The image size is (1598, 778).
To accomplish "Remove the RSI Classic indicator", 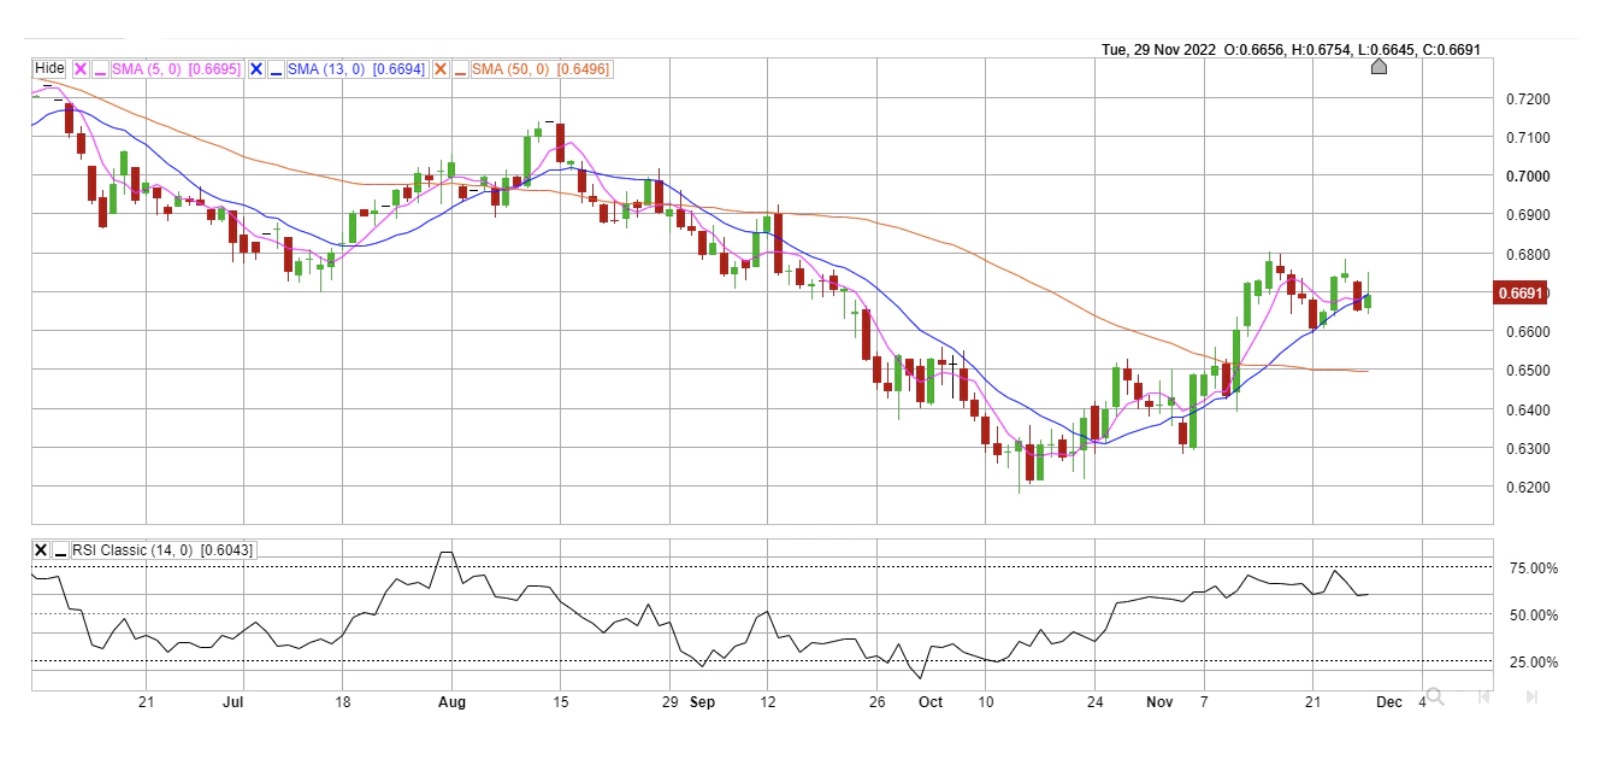I will coord(41,550).
